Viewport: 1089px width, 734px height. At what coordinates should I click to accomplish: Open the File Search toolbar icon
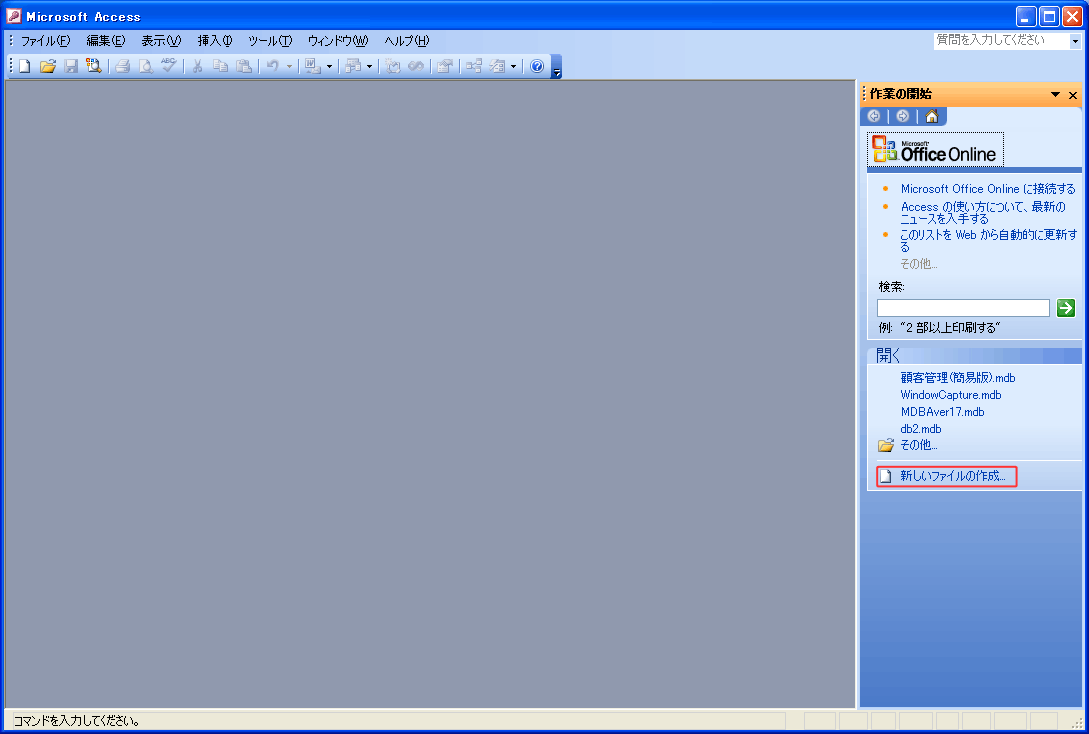(x=94, y=66)
